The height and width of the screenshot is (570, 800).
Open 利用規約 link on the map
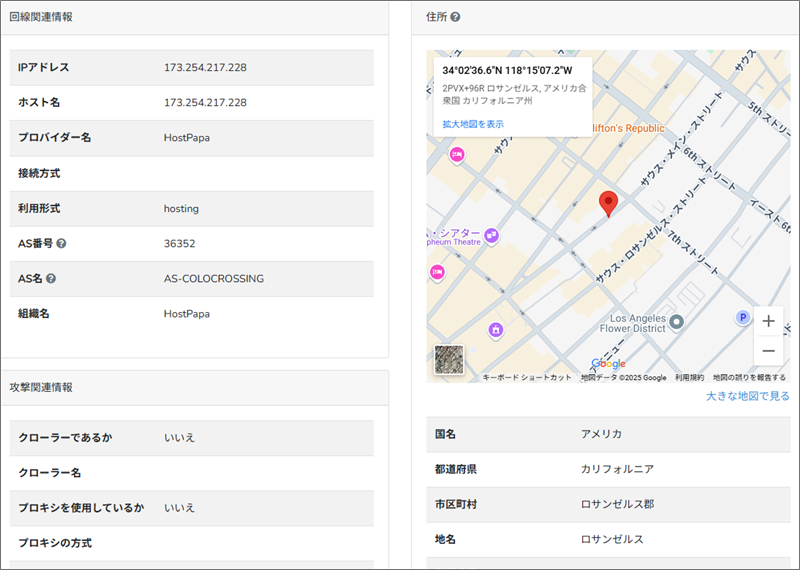[x=689, y=377]
